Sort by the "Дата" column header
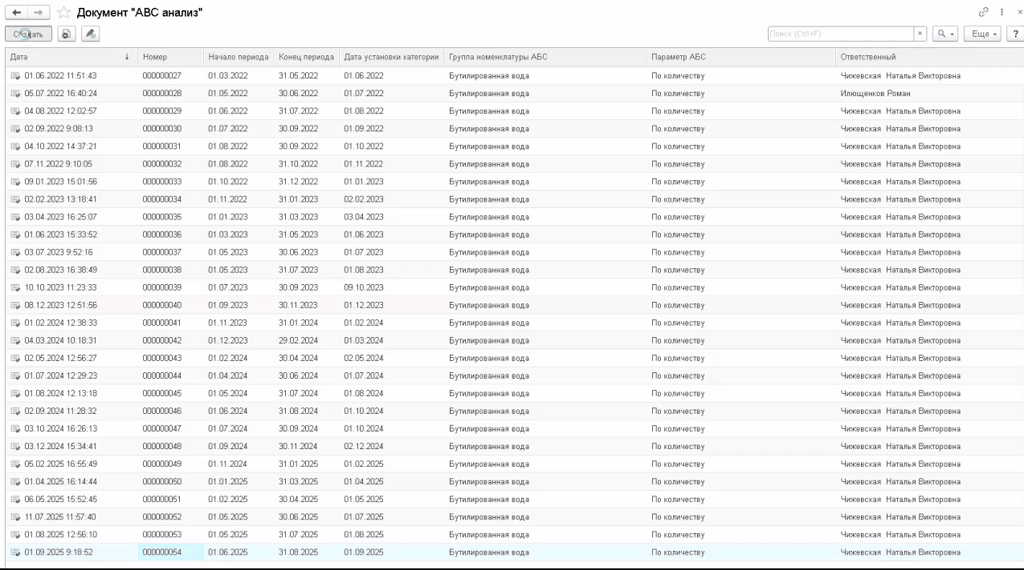This screenshot has width=1024, height=570. pyautogui.click(x=60, y=57)
